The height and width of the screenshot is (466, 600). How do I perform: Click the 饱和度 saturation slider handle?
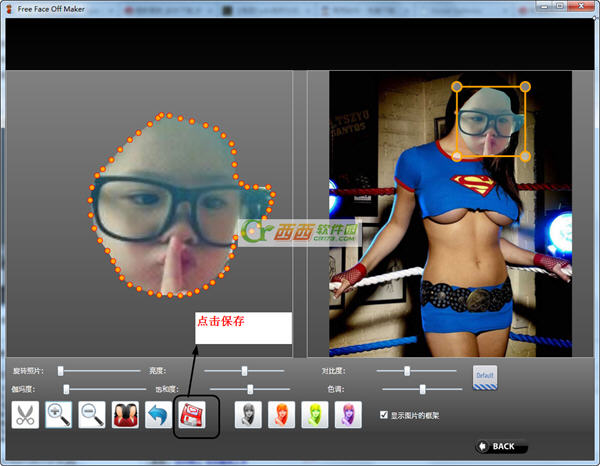click(x=250, y=388)
